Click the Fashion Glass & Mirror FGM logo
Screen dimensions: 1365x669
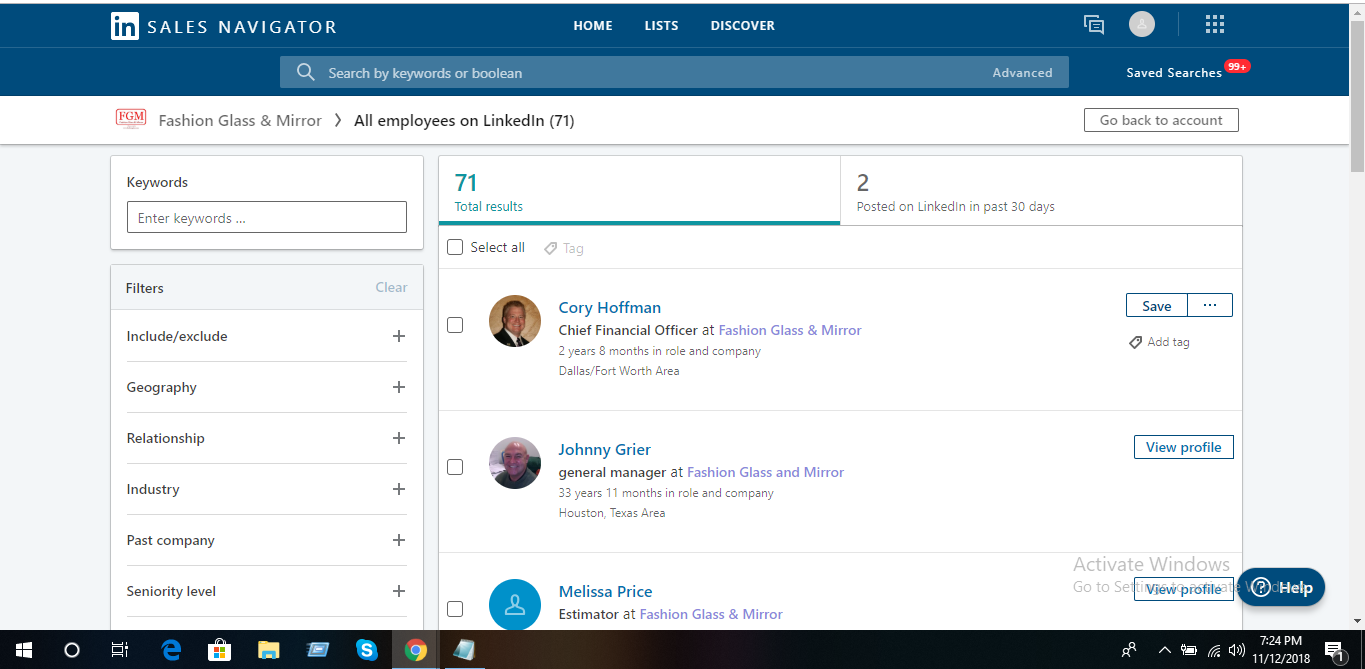pos(131,120)
